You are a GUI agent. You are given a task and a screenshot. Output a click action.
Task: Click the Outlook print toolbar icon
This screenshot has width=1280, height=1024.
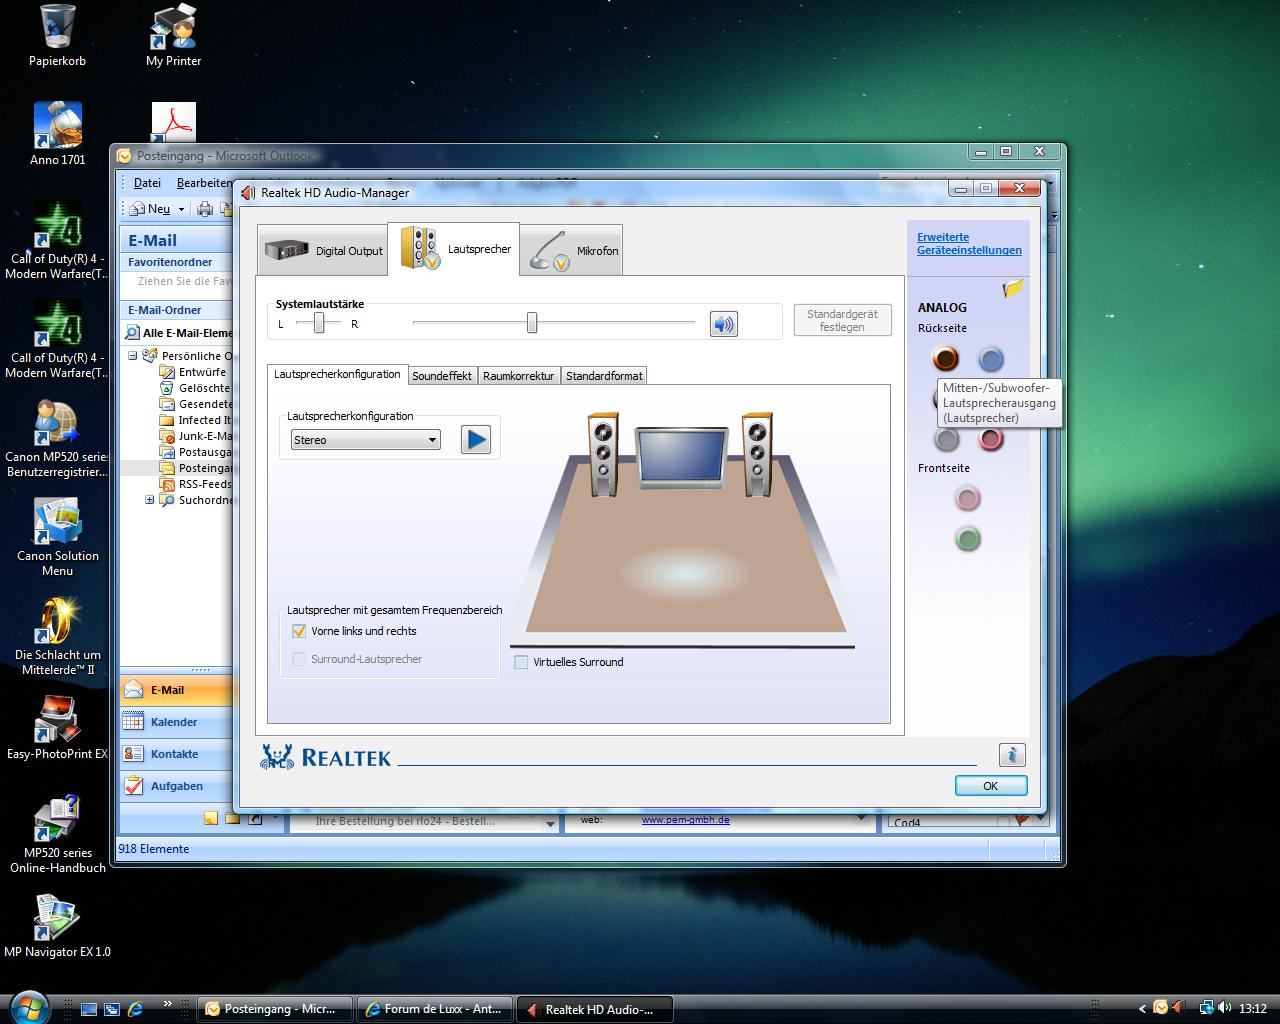[205, 209]
